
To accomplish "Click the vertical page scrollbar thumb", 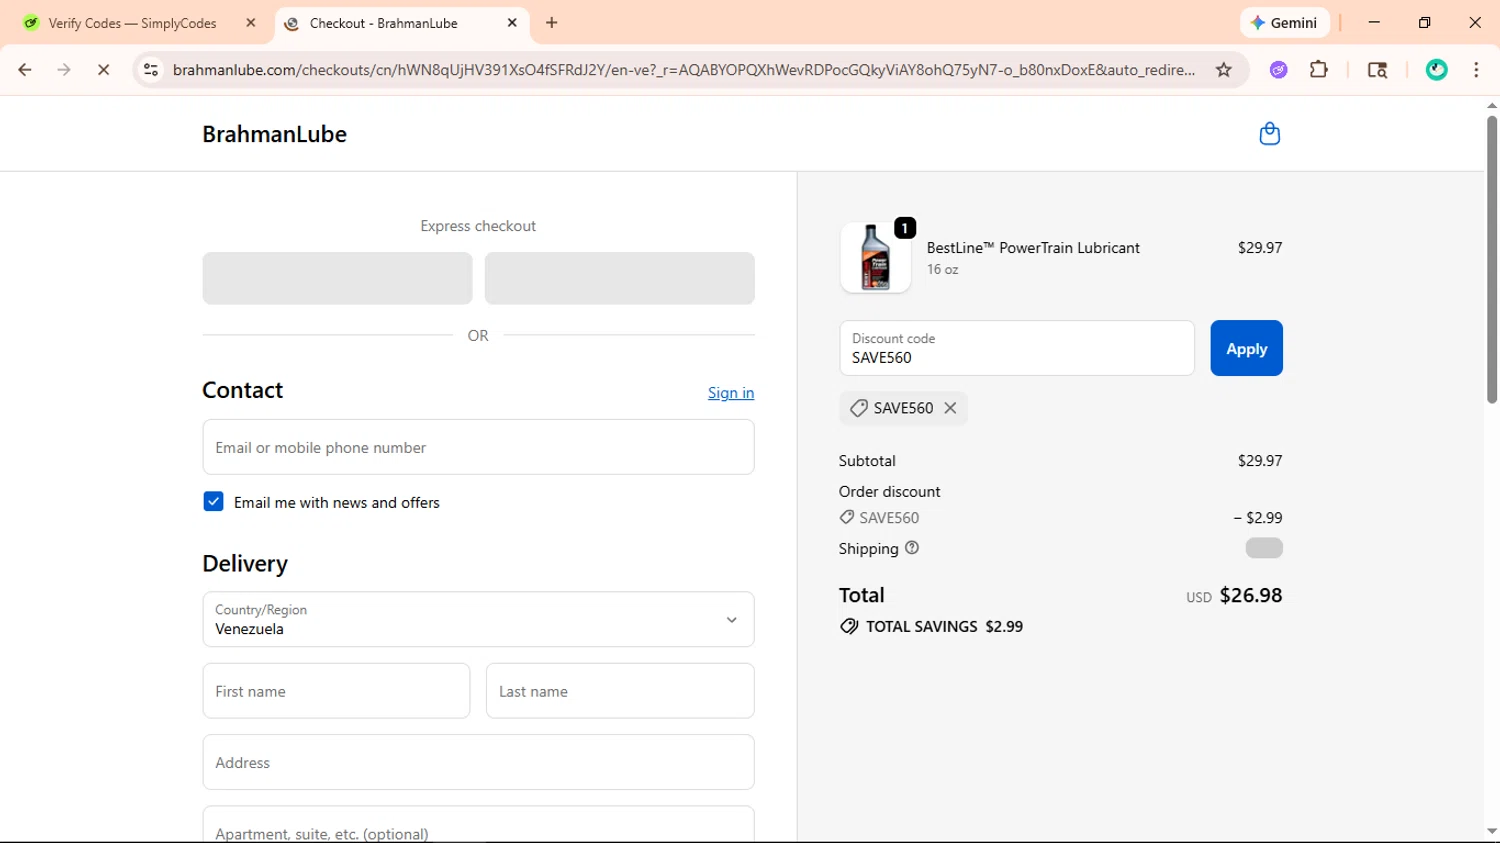I will point(1491,259).
